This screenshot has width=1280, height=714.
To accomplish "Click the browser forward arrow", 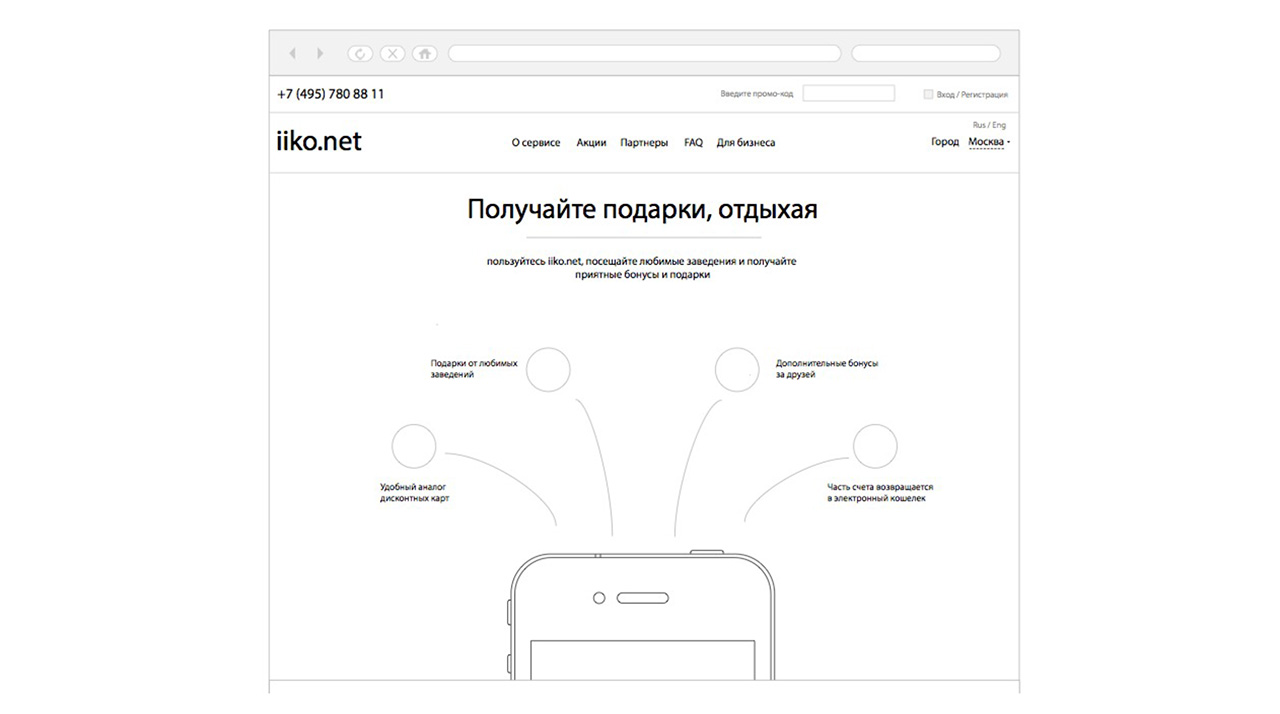I will pyautogui.click(x=320, y=53).
